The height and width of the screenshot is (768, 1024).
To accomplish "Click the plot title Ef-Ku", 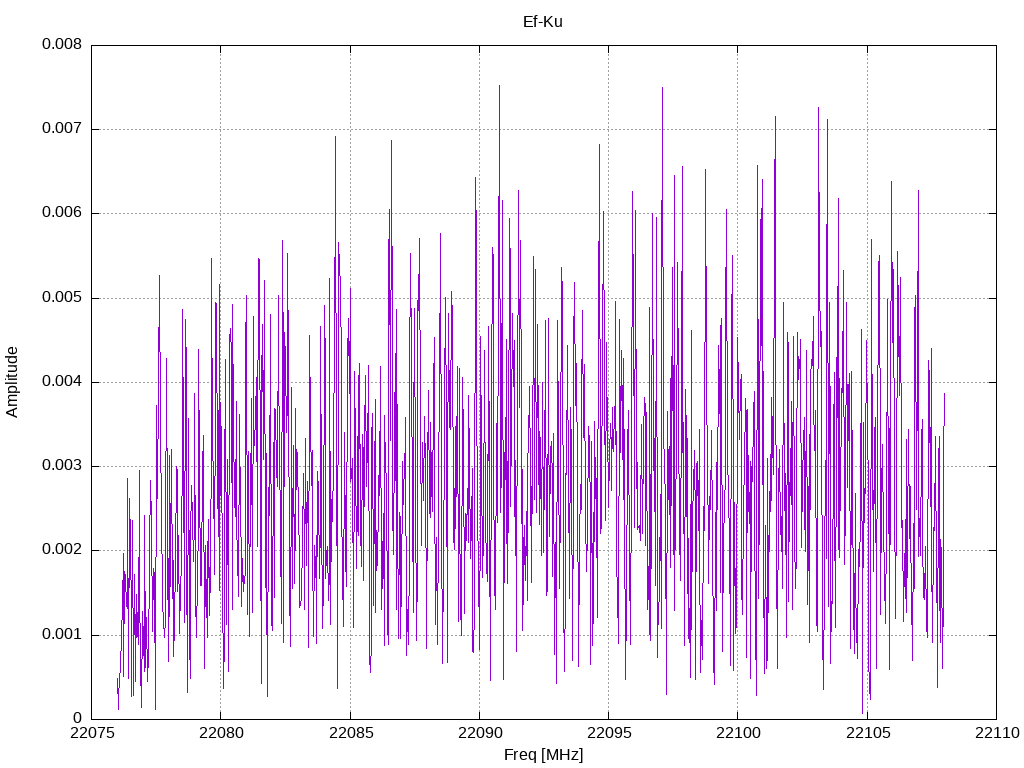I will (543, 22).
